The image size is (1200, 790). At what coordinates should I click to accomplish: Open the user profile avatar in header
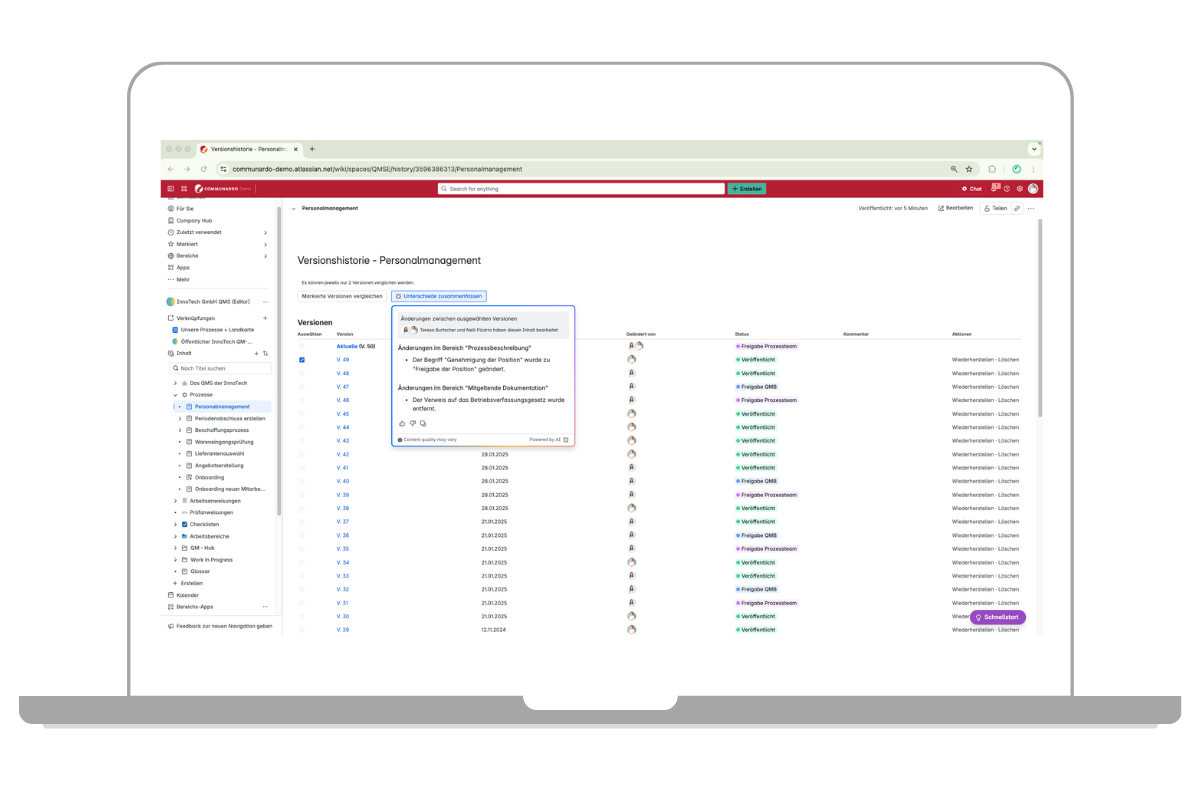click(1032, 188)
